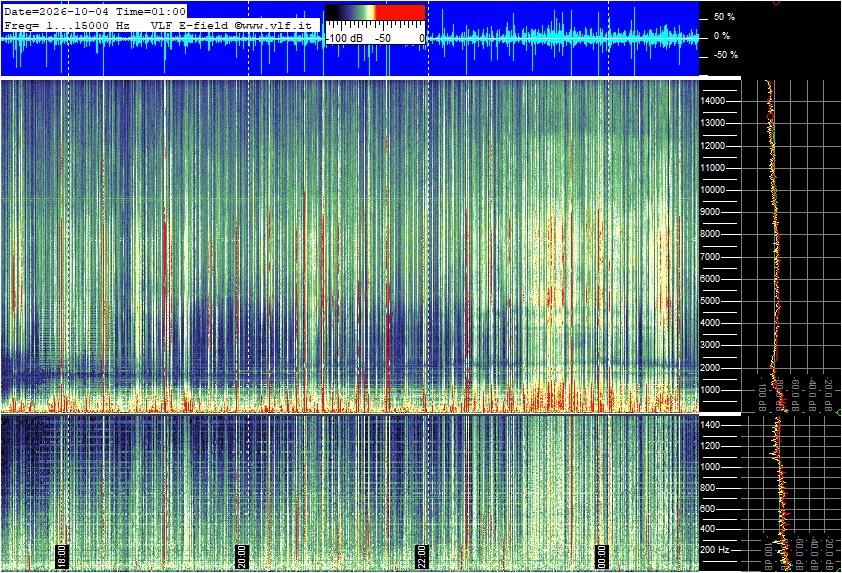Click the 4000 frequency axis label
The width and height of the screenshot is (842, 573).
tap(710, 323)
